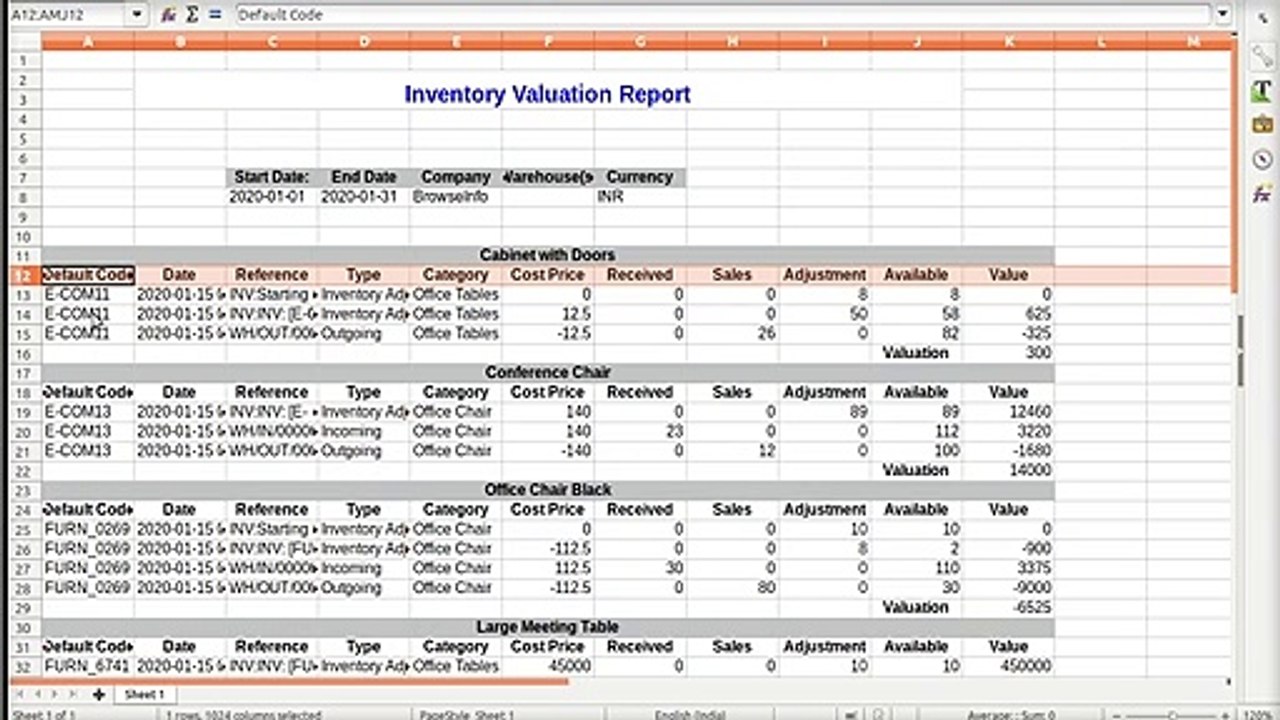Select the value 625 in row 14
Image resolution: width=1280 pixels, height=720 pixels.
(1008, 314)
